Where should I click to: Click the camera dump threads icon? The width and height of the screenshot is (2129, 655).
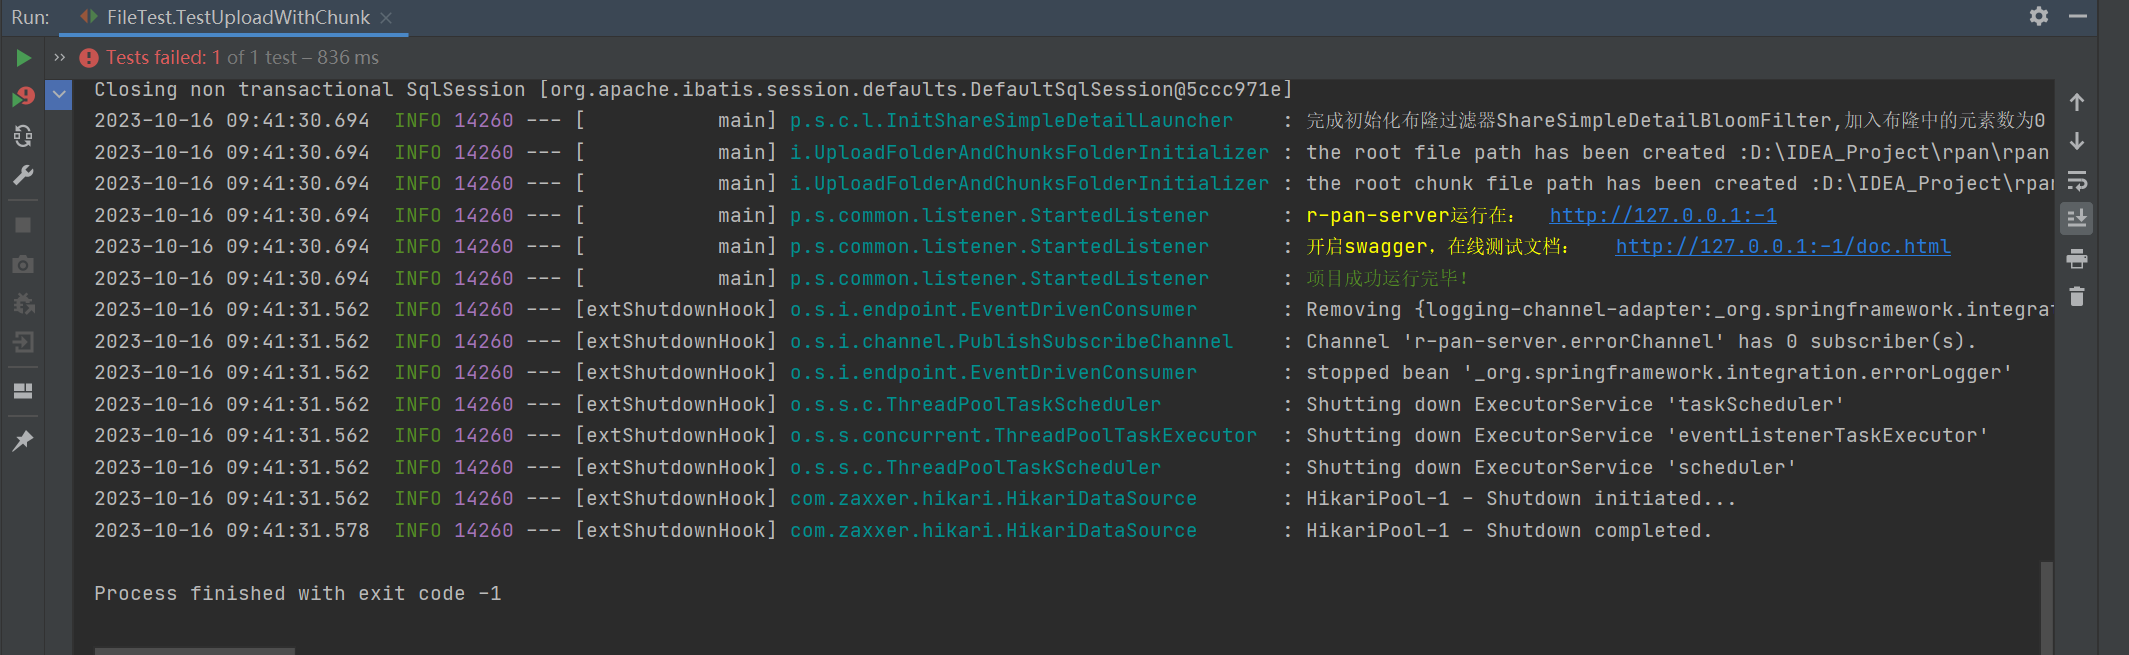point(23,264)
